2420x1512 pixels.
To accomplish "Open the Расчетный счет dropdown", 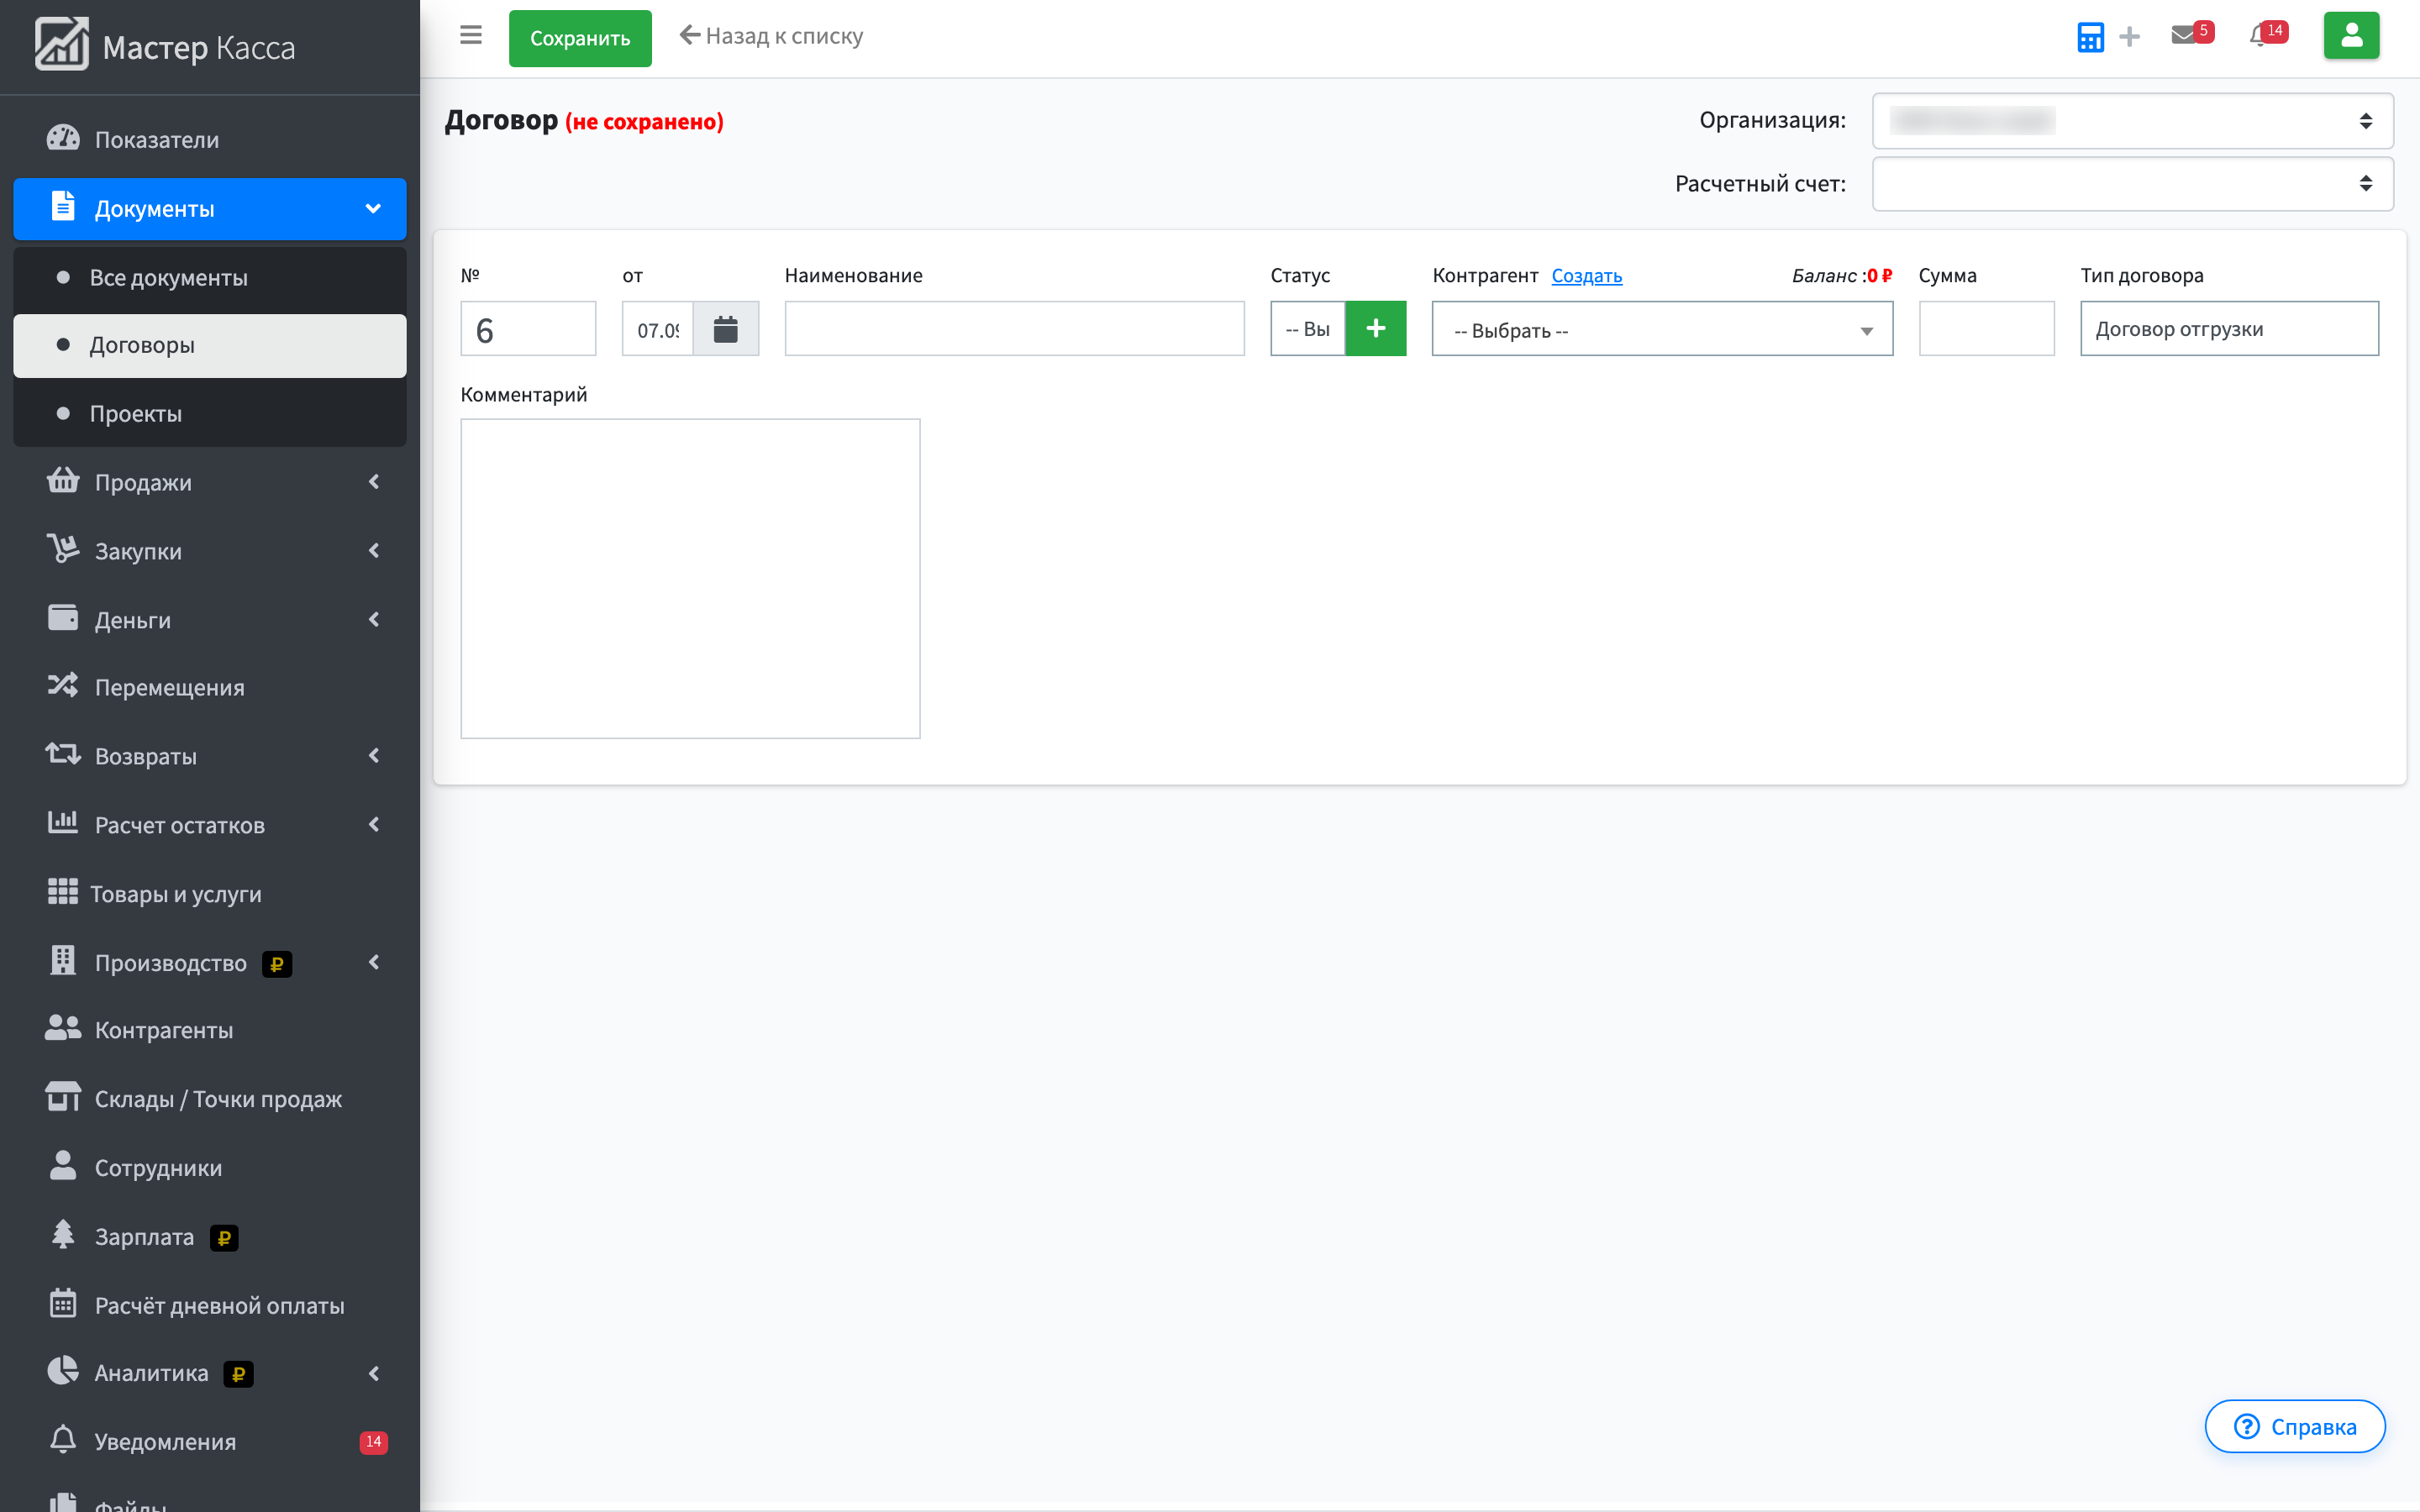I will [2132, 183].
